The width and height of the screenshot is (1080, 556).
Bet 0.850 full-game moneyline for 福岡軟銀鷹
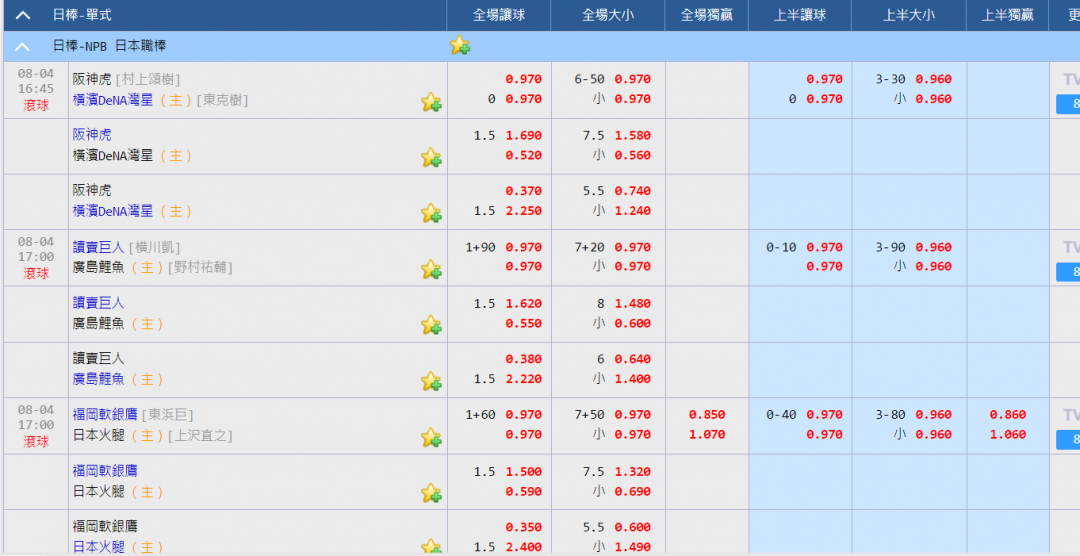(707, 415)
